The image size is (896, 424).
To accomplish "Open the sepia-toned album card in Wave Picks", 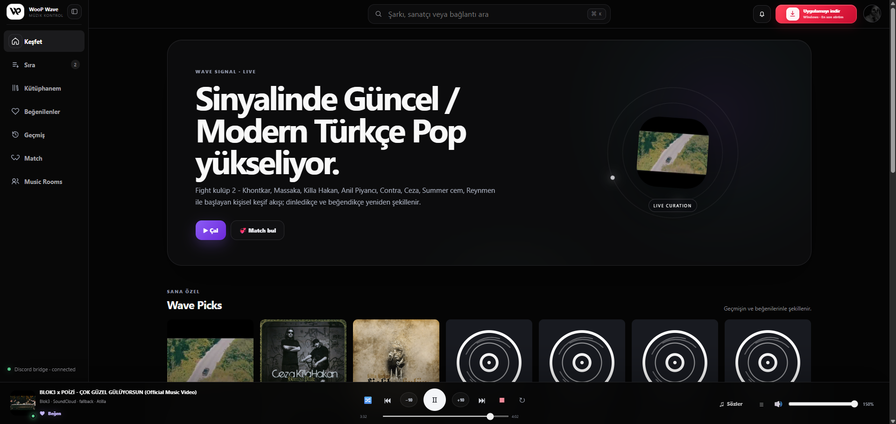I will tap(396, 351).
